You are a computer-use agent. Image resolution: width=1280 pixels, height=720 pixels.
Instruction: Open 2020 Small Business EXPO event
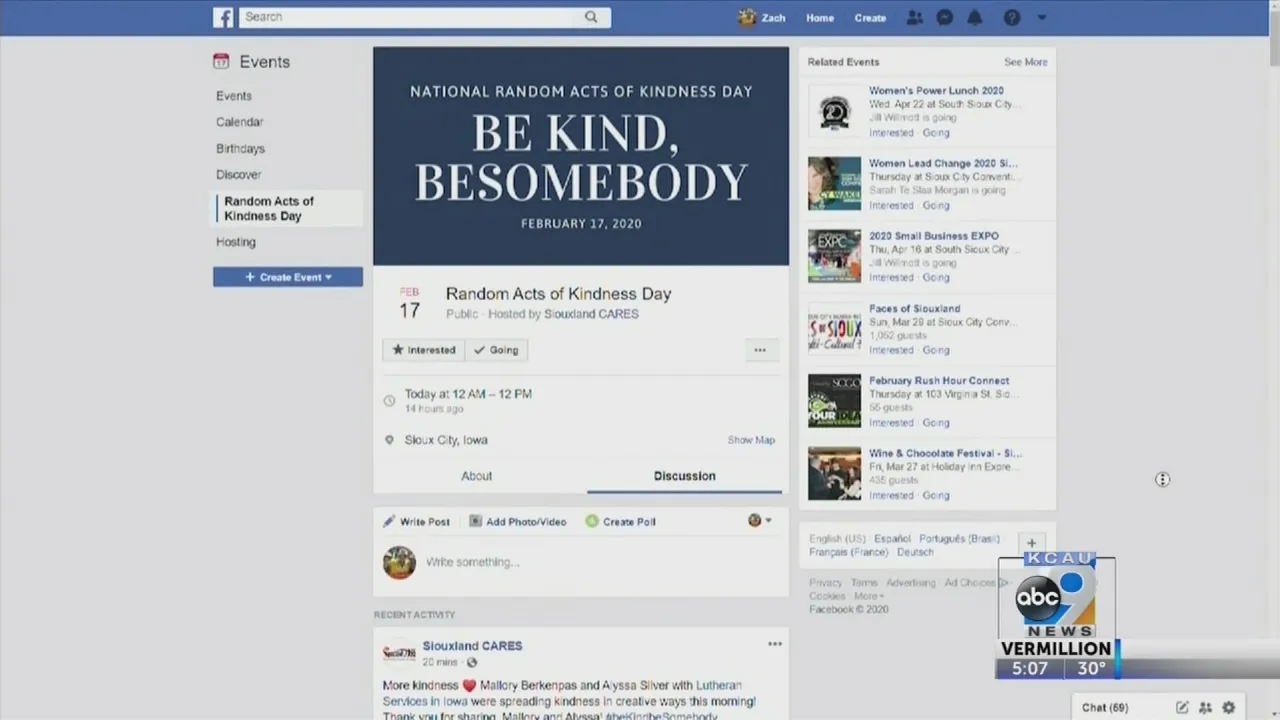(x=933, y=236)
